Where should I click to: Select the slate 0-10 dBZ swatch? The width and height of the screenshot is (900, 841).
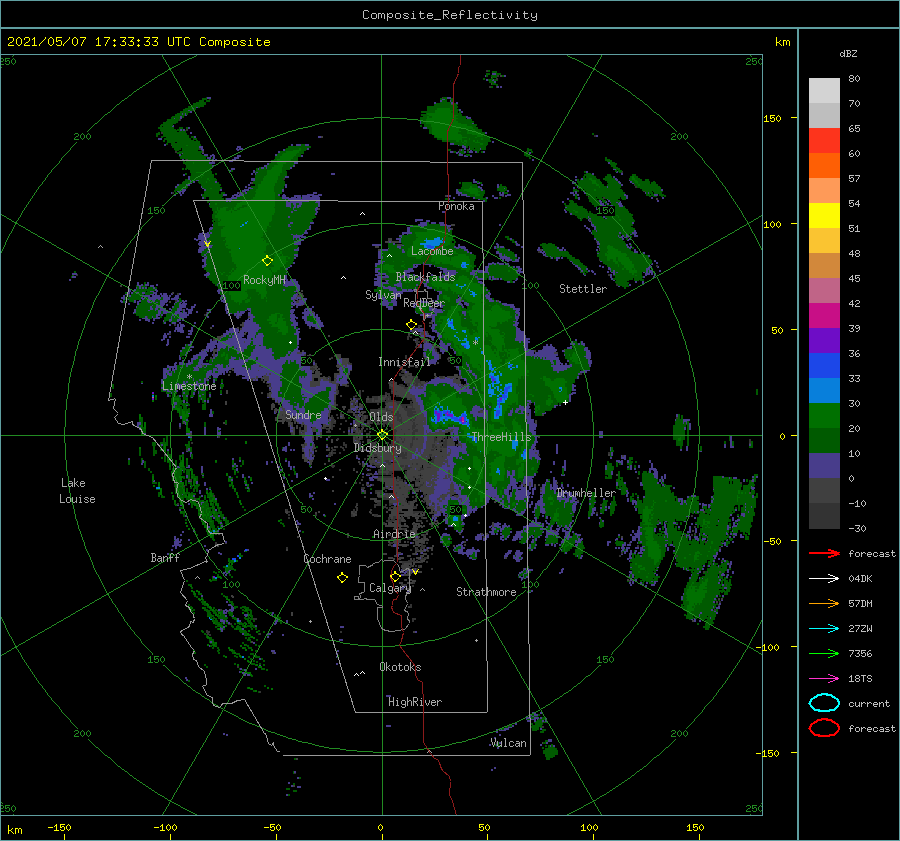coord(824,465)
